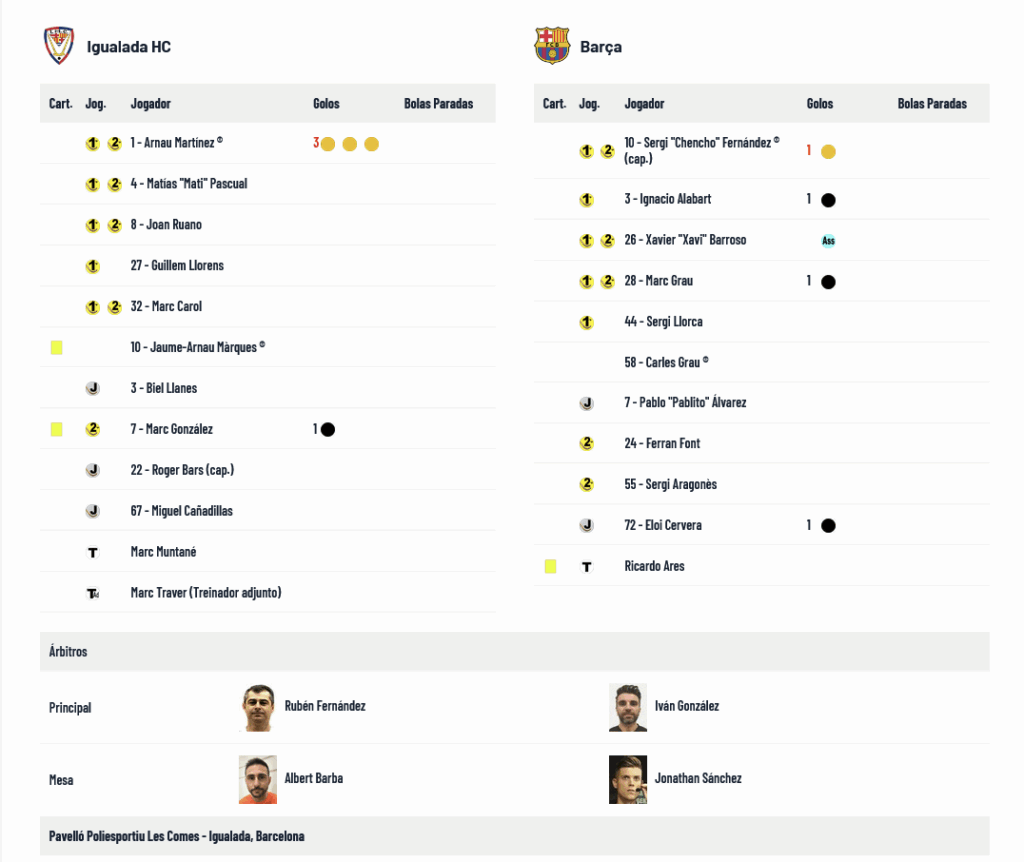Viewport: 1024px width, 862px height.
Task: Click the T coach icon beside Marc Muntané
Action: [93, 552]
